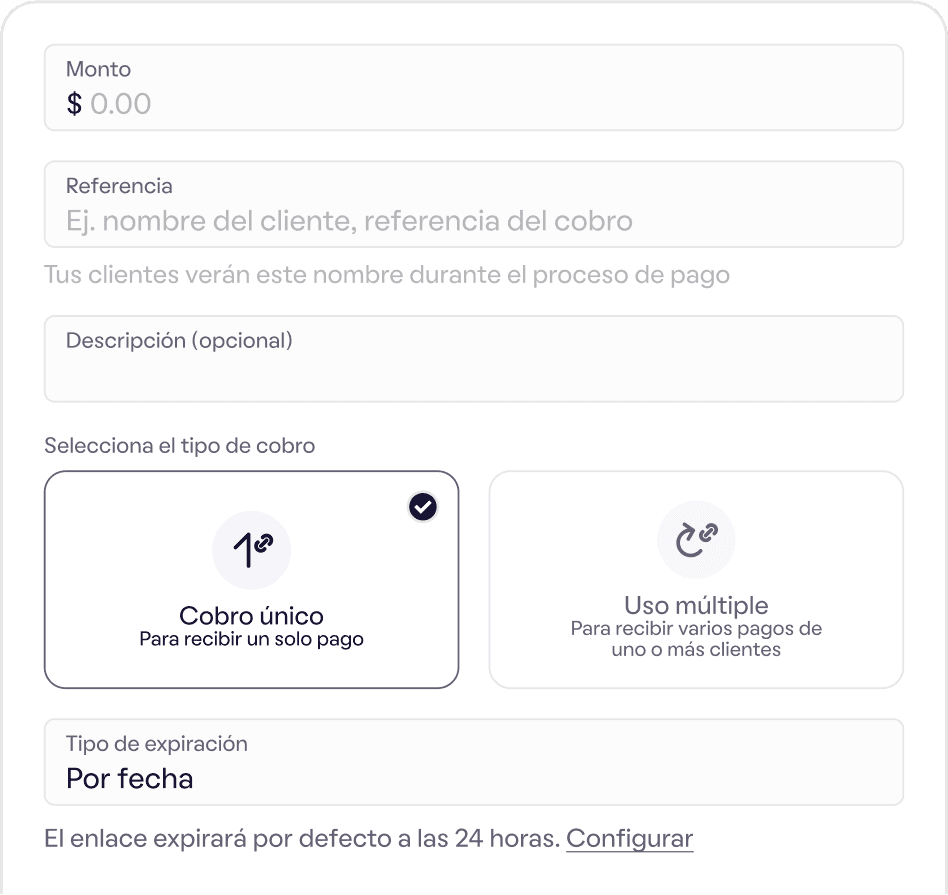
Task: Click the Referencia text input
Action: tap(474, 204)
